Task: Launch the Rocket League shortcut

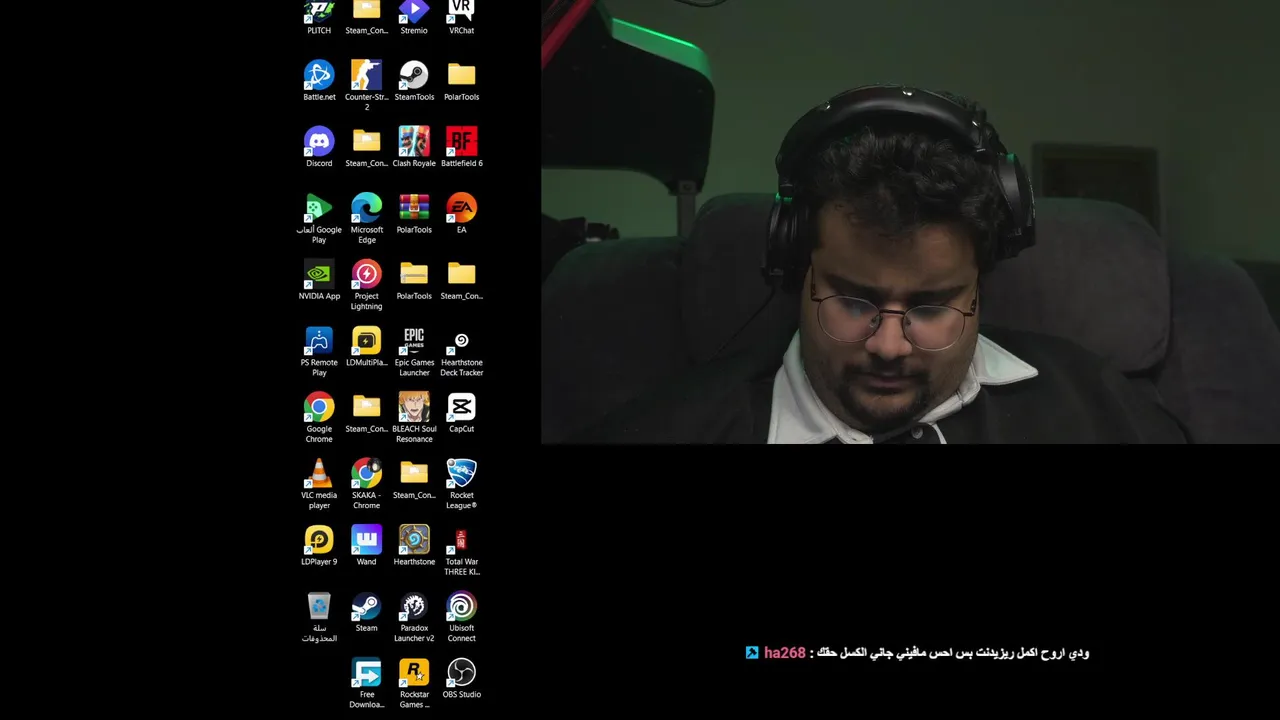Action: click(461, 483)
